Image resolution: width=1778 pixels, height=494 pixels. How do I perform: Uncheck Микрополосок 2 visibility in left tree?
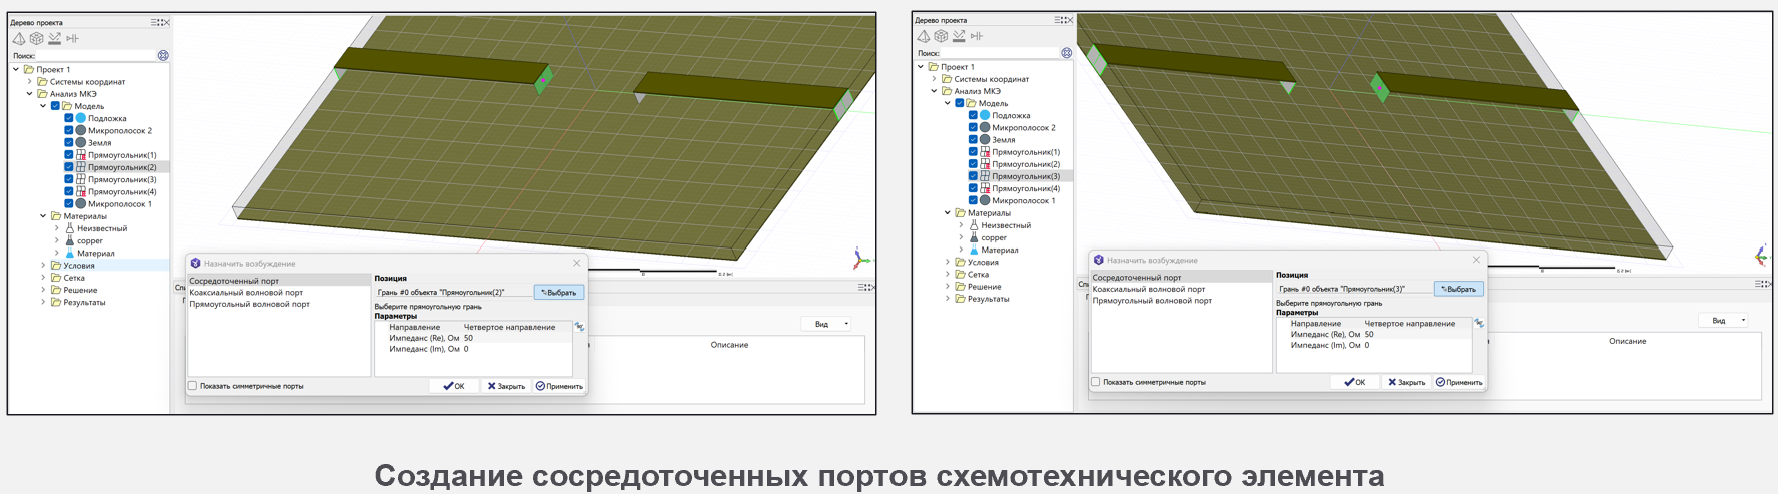[x=69, y=131]
